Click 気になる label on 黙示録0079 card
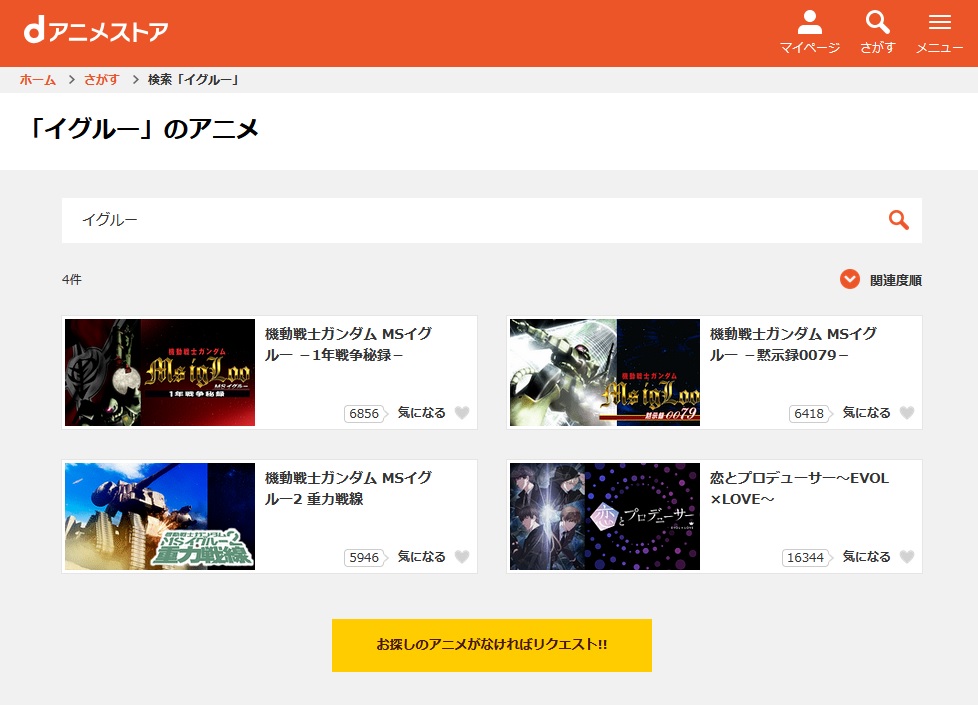The height and width of the screenshot is (705, 978). pos(866,413)
